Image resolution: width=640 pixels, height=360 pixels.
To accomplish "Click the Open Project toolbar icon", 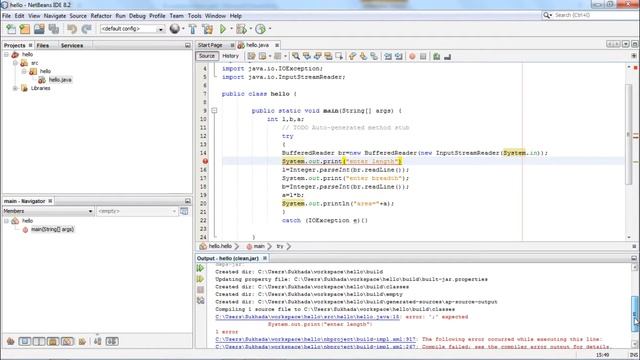I will pos(39,29).
